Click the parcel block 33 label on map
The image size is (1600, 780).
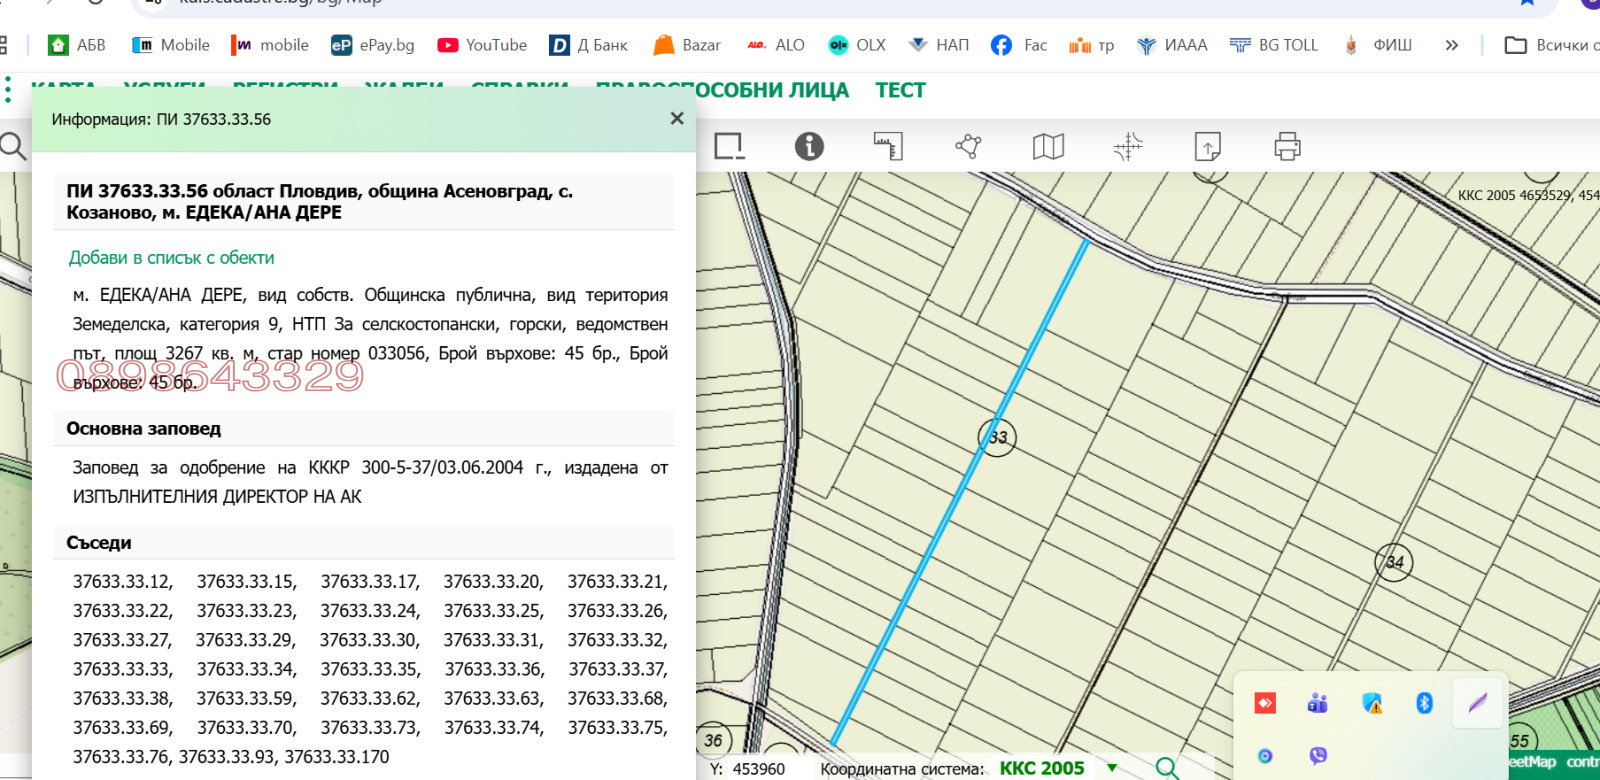click(997, 438)
